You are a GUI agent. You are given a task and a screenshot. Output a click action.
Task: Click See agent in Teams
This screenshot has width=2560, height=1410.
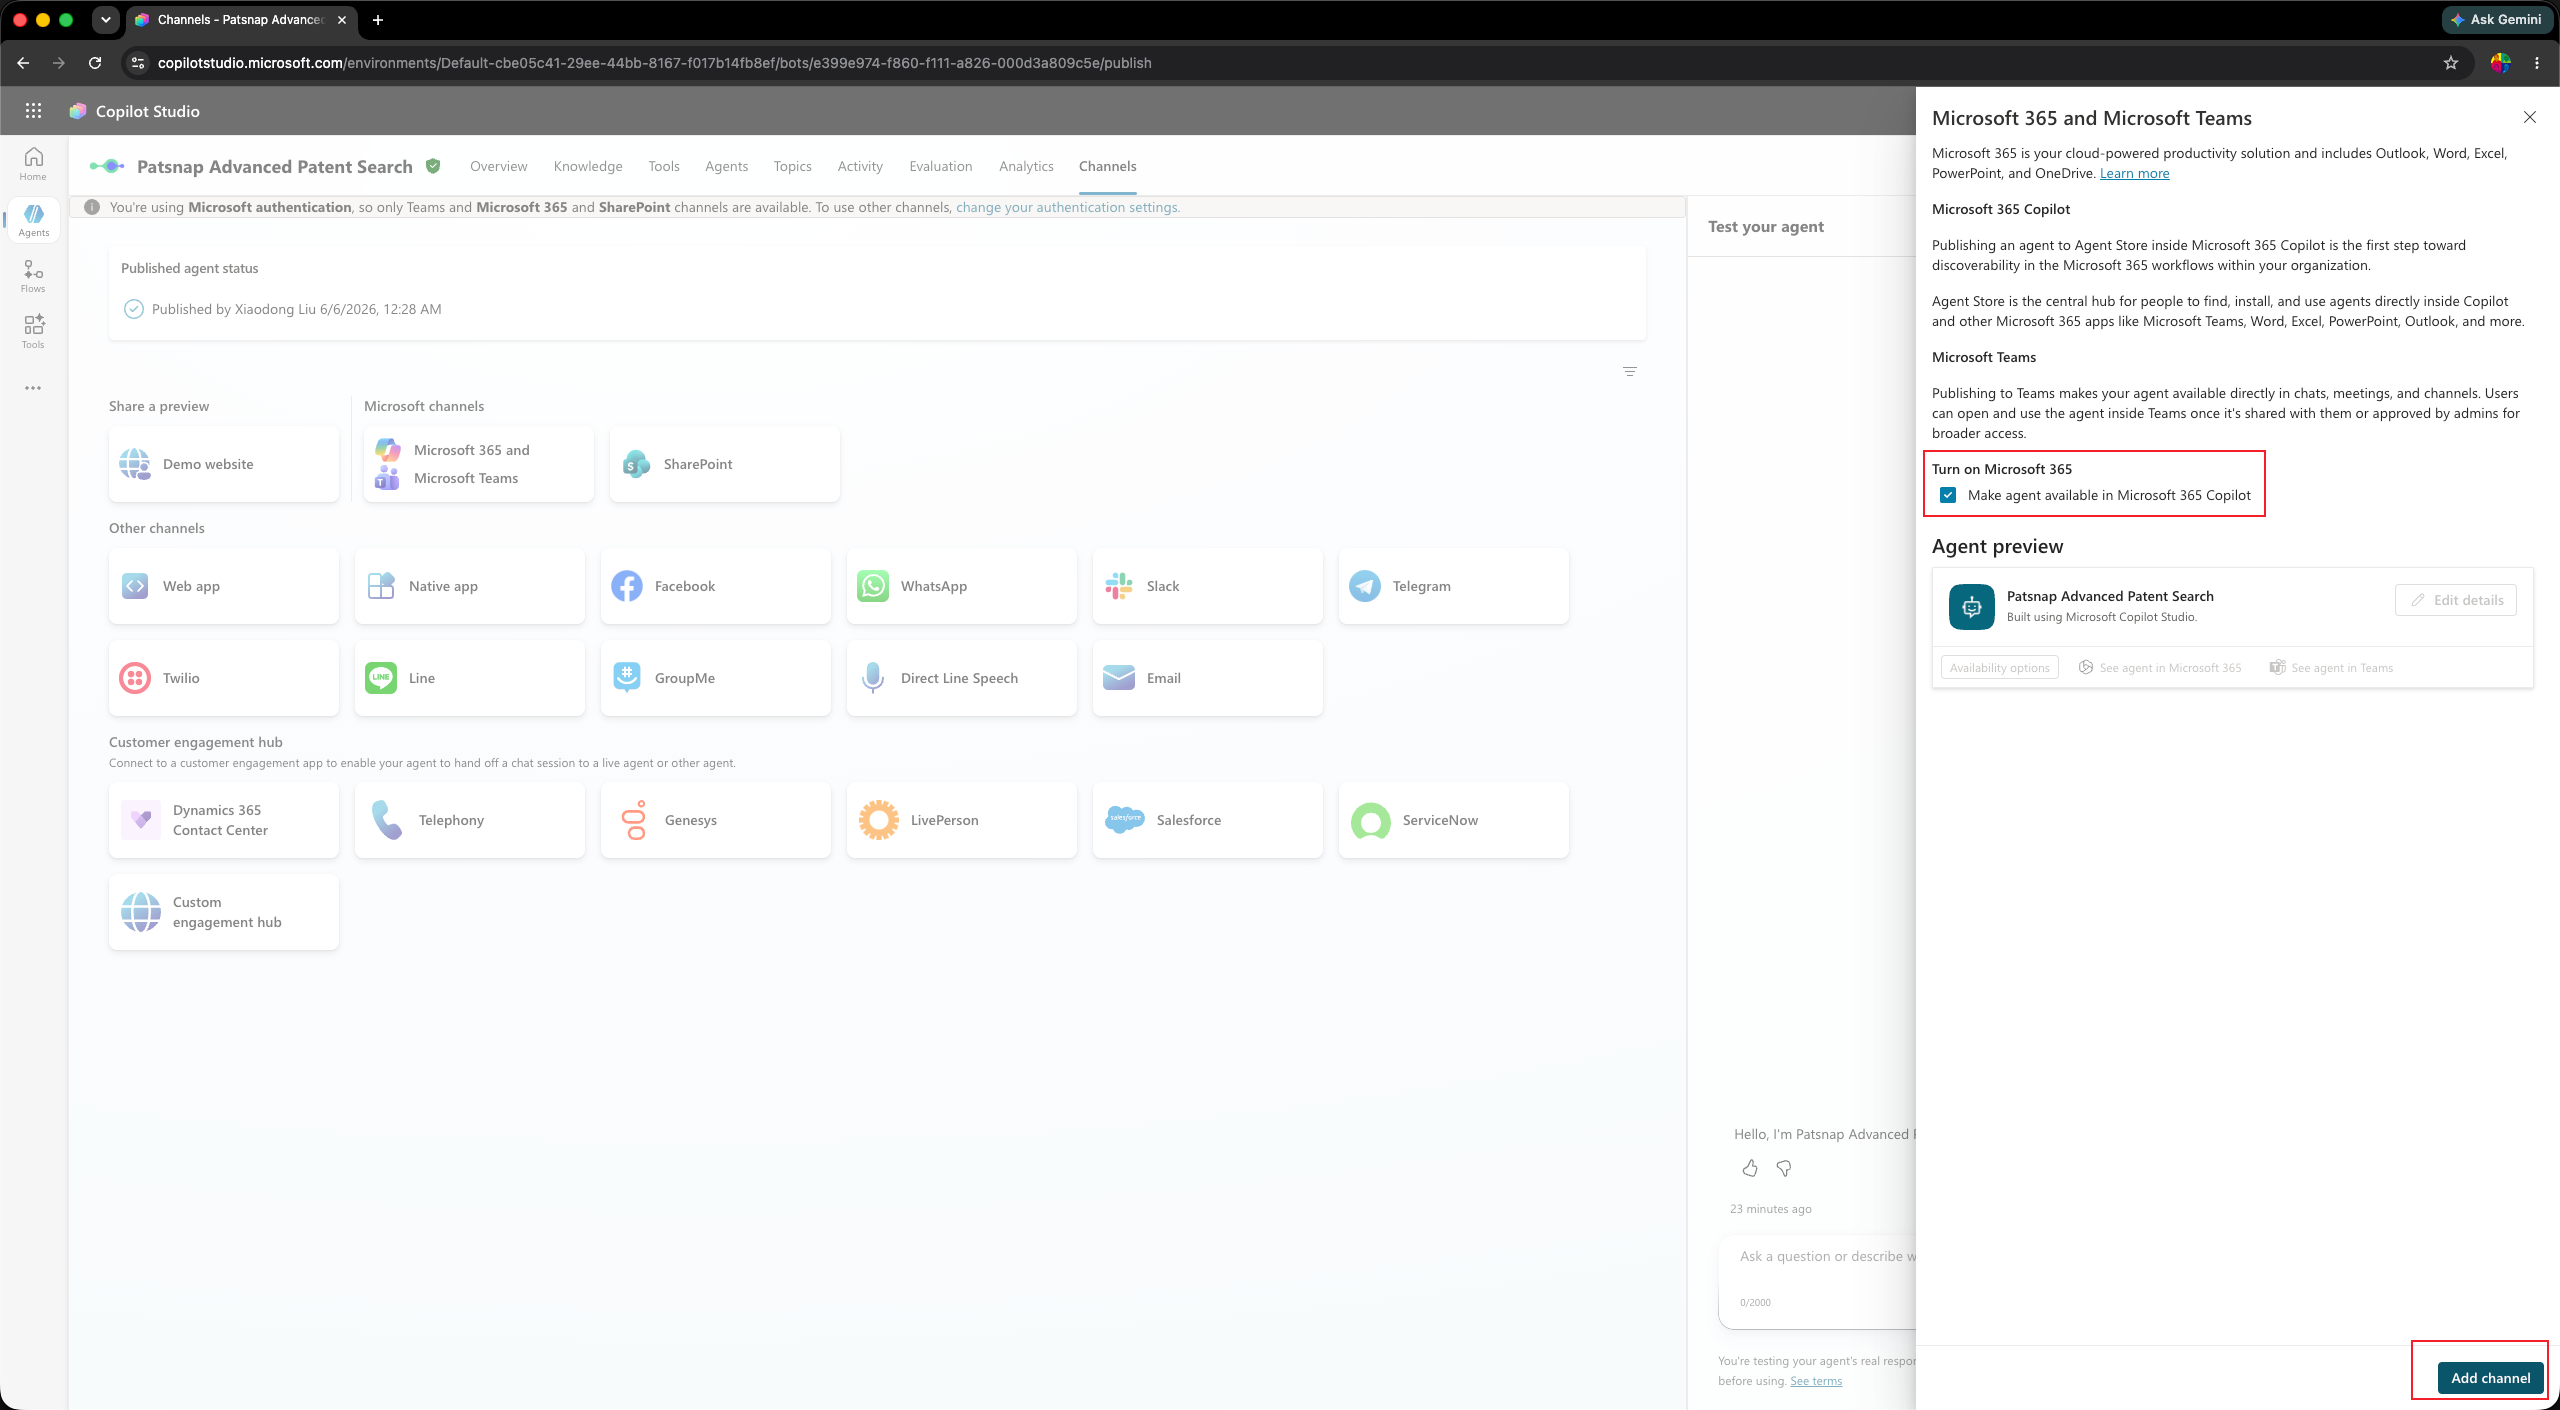[2331, 668]
